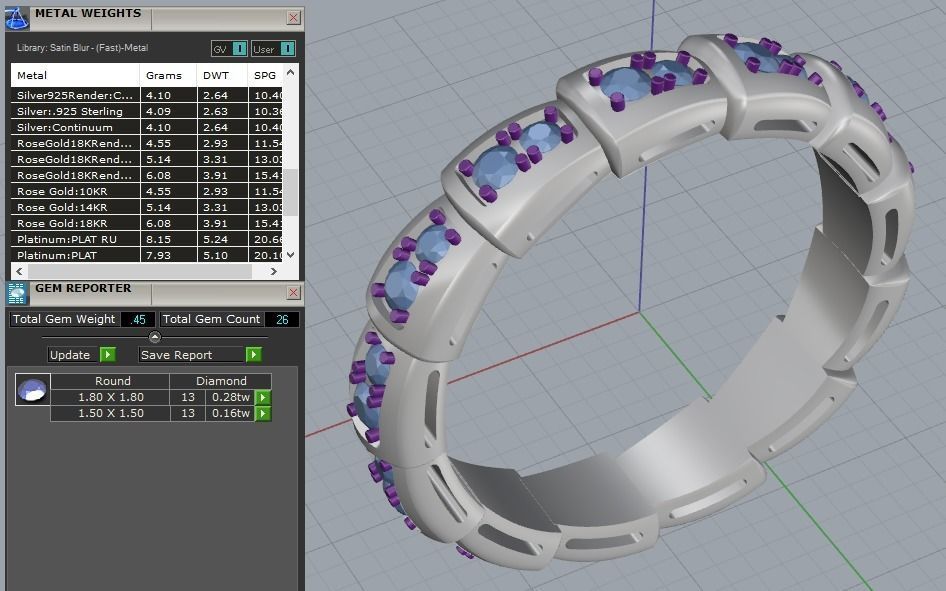Select RoseGold18KRend... row with 6.08 grams
This screenshot has width=946, height=591.
point(147,175)
